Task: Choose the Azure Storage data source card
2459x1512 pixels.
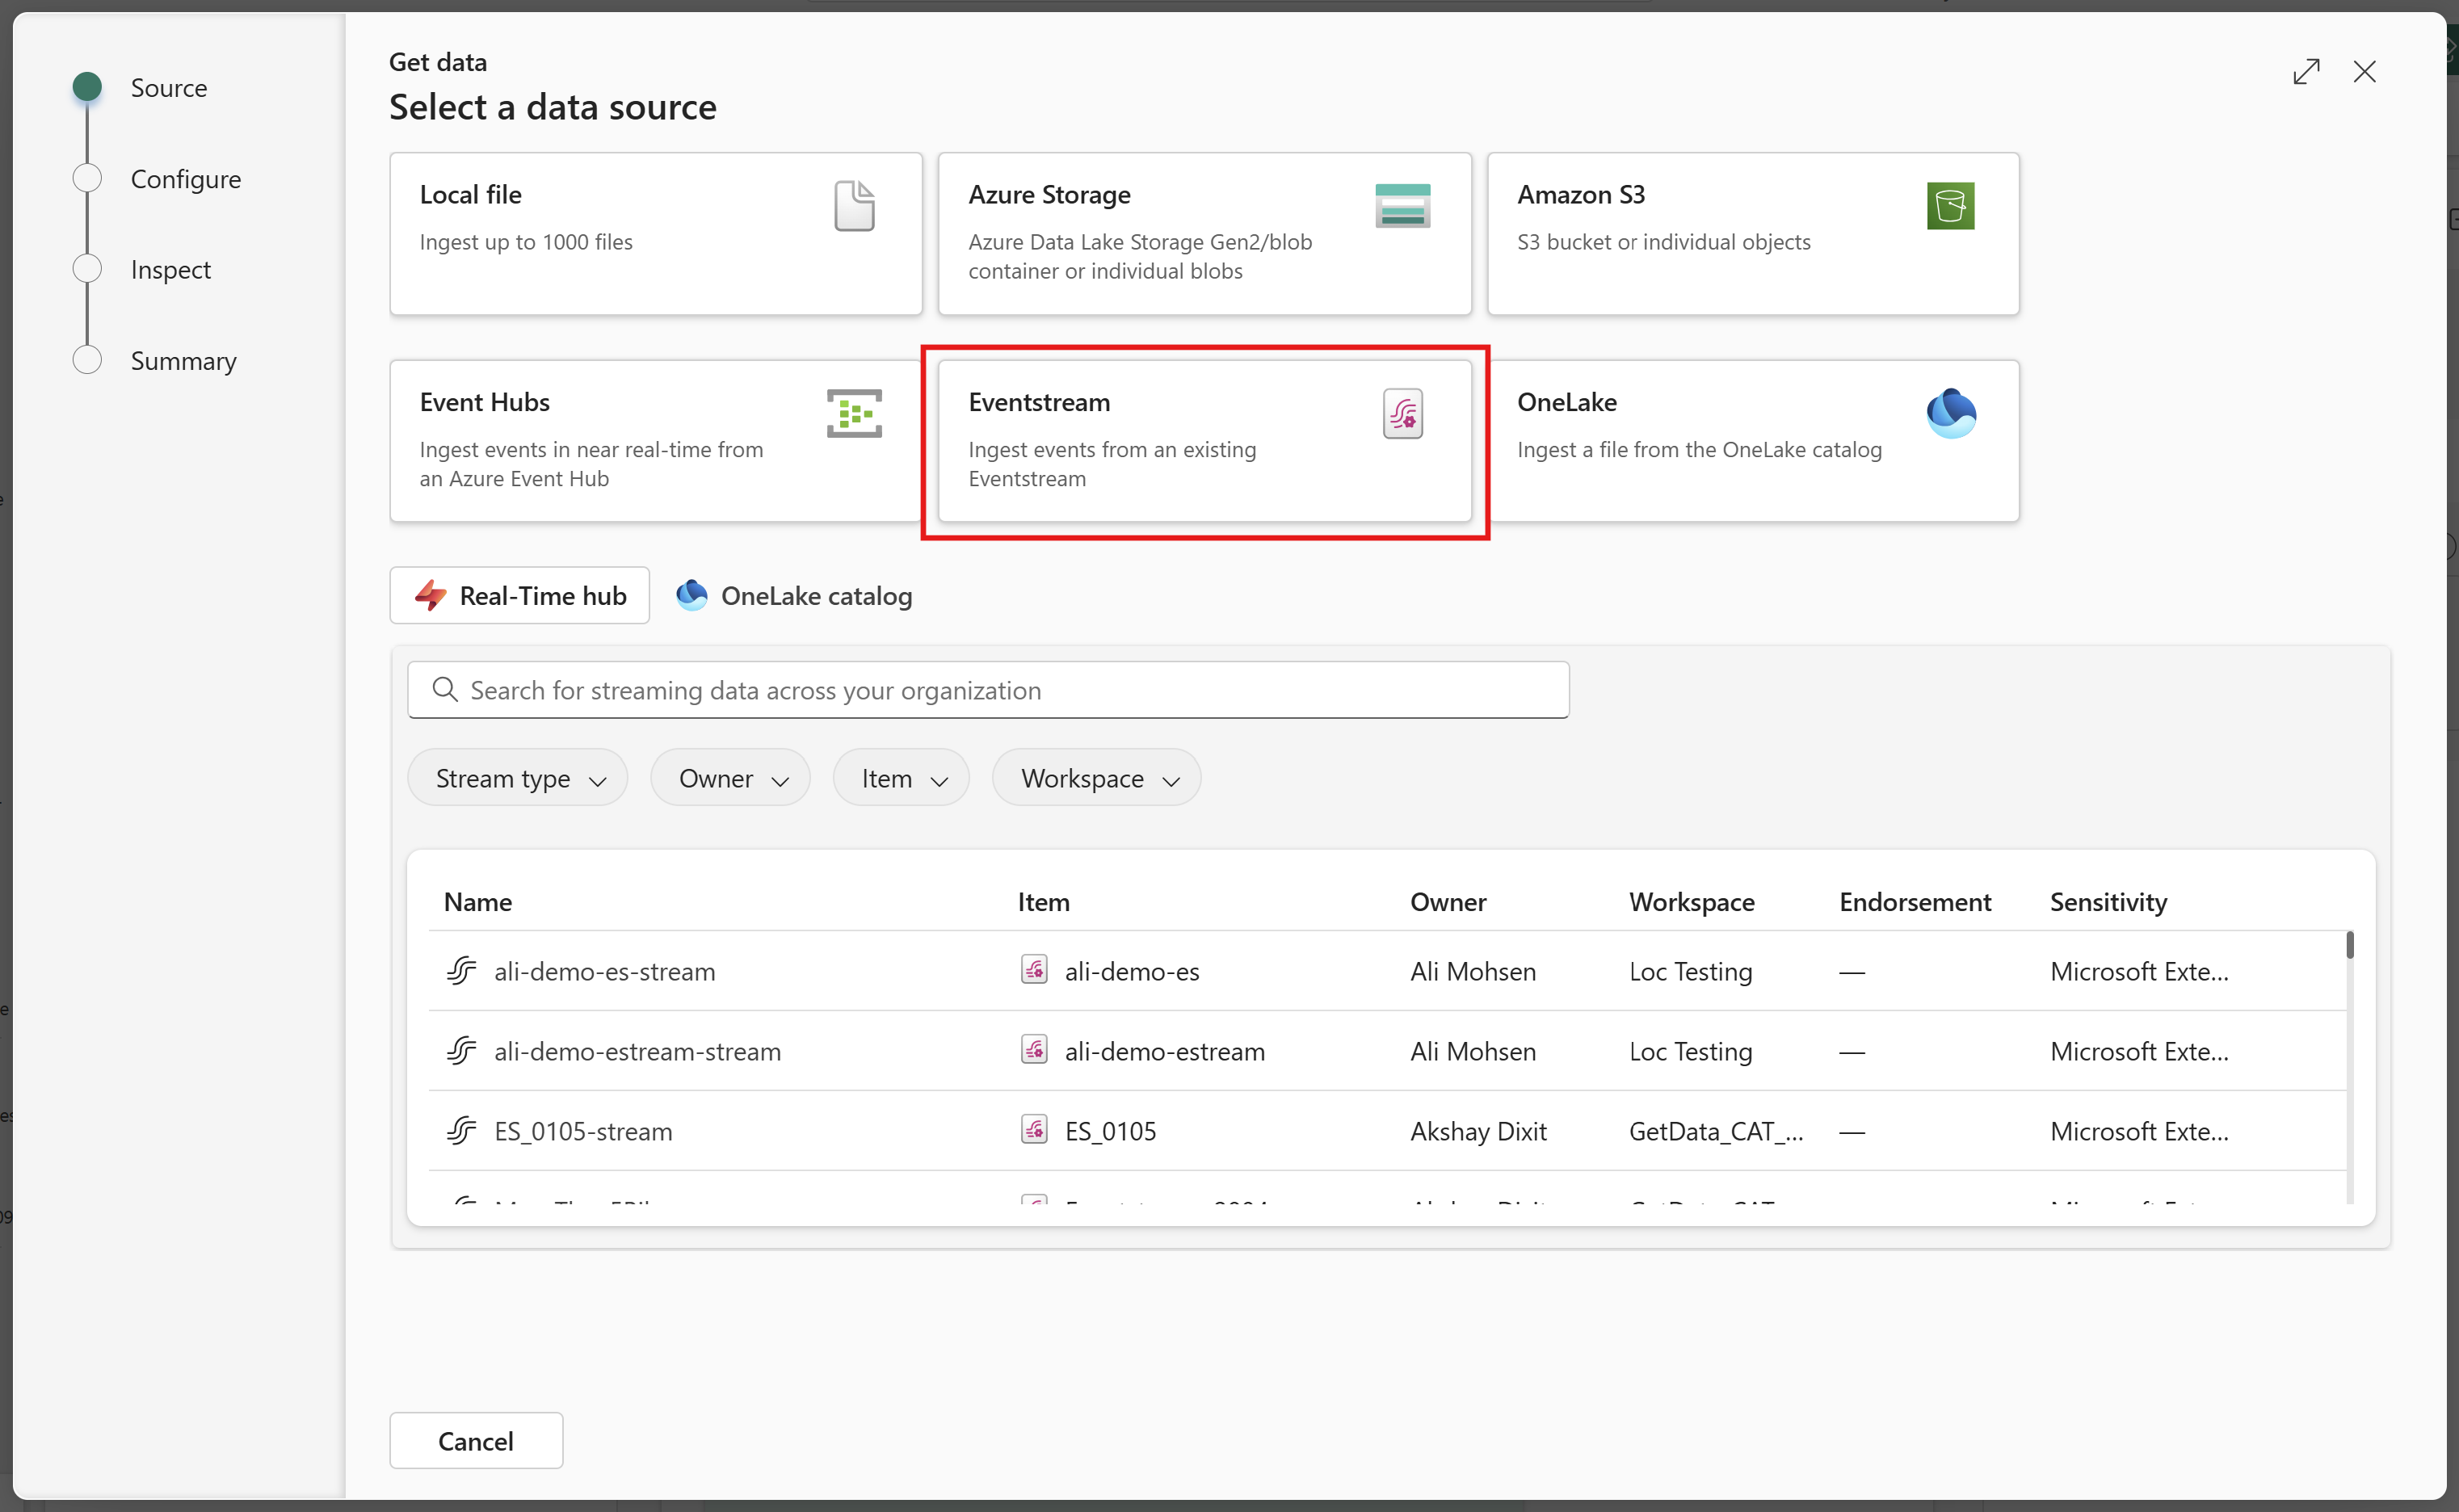Action: 1204,233
